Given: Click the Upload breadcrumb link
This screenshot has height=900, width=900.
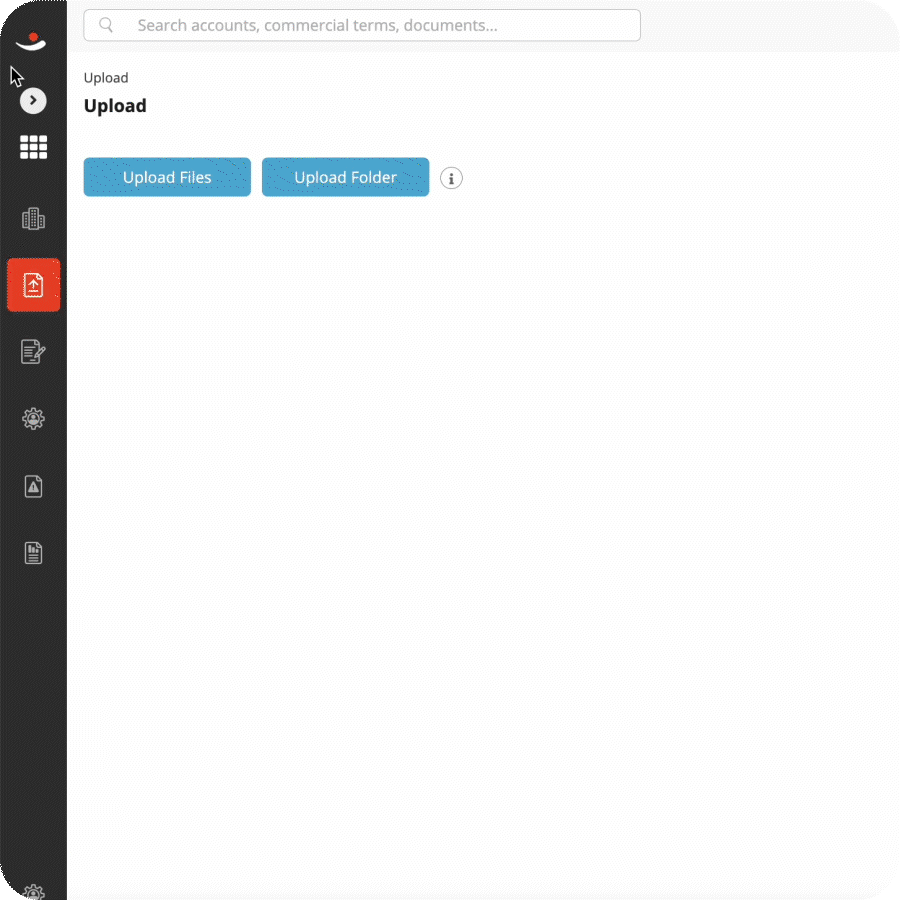Looking at the screenshot, I should coord(106,78).
